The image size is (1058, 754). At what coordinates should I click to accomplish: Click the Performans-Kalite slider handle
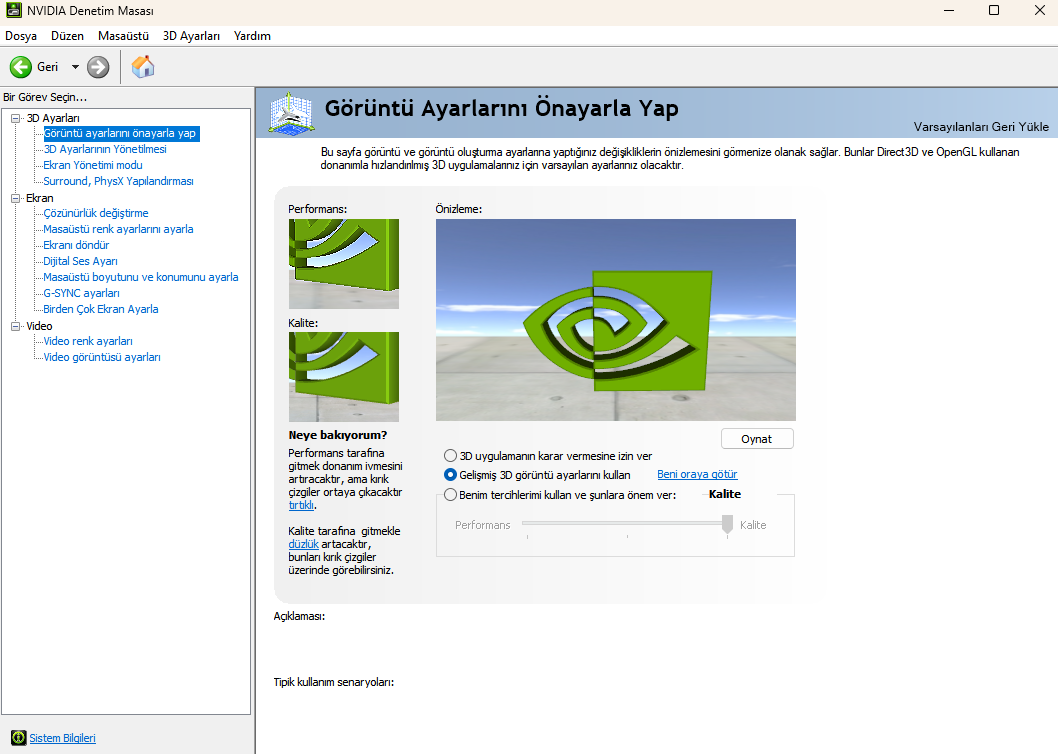tap(727, 524)
